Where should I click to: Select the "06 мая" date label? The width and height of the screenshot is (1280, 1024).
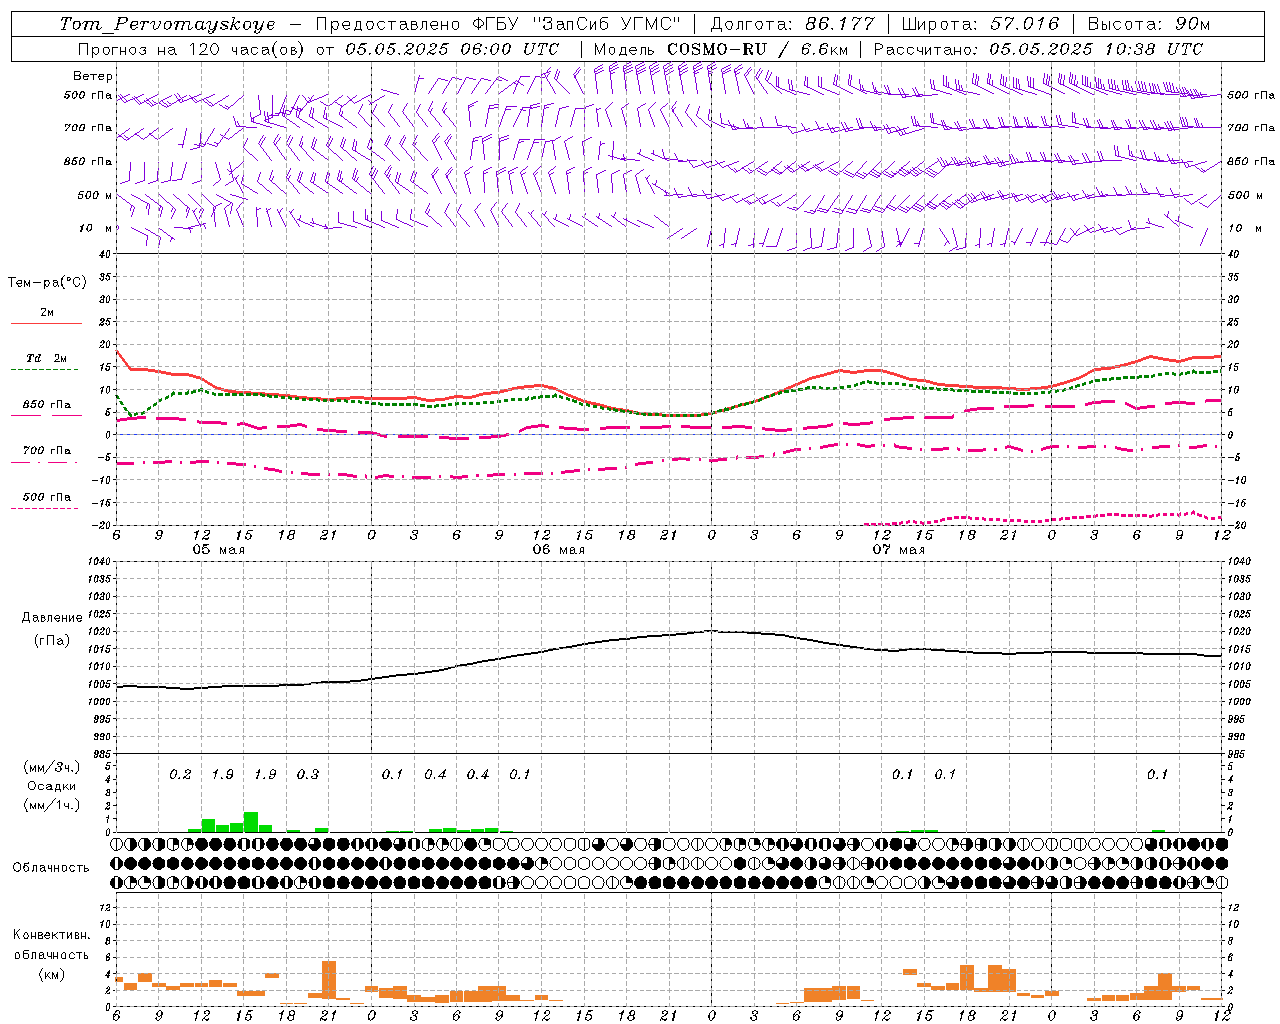[558, 550]
